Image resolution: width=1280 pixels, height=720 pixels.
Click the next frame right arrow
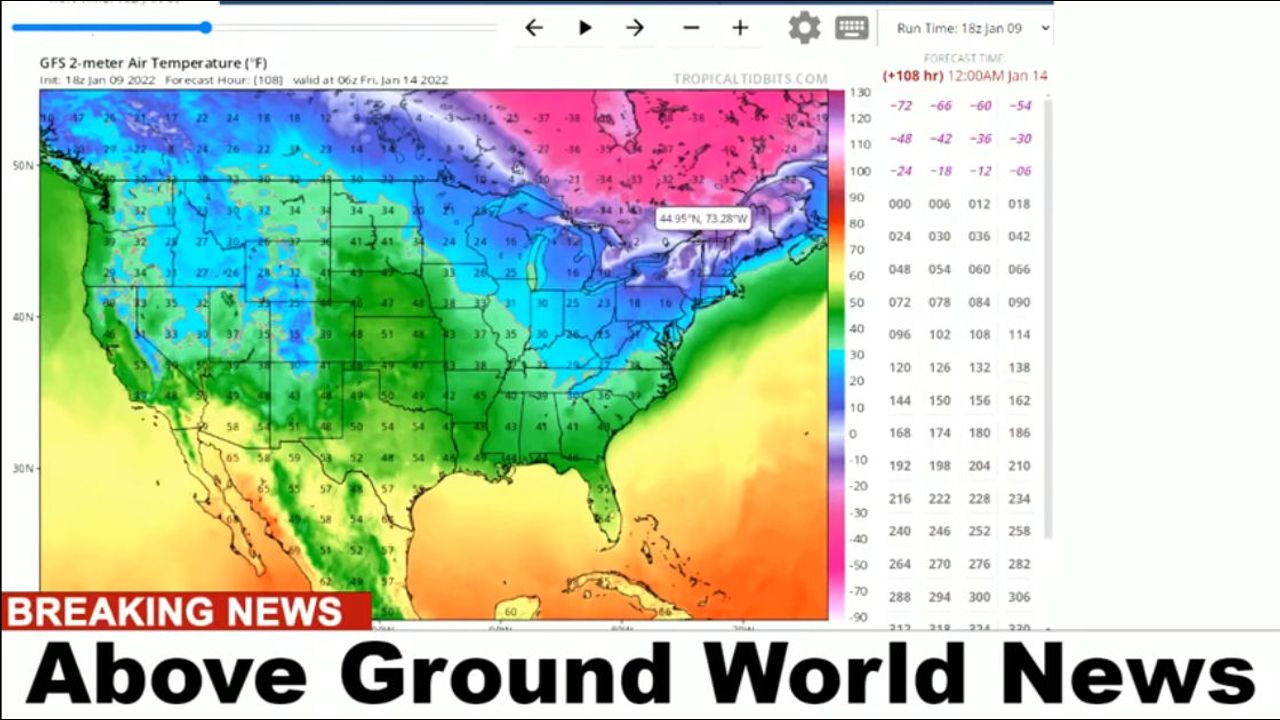(x=635, y=28)
